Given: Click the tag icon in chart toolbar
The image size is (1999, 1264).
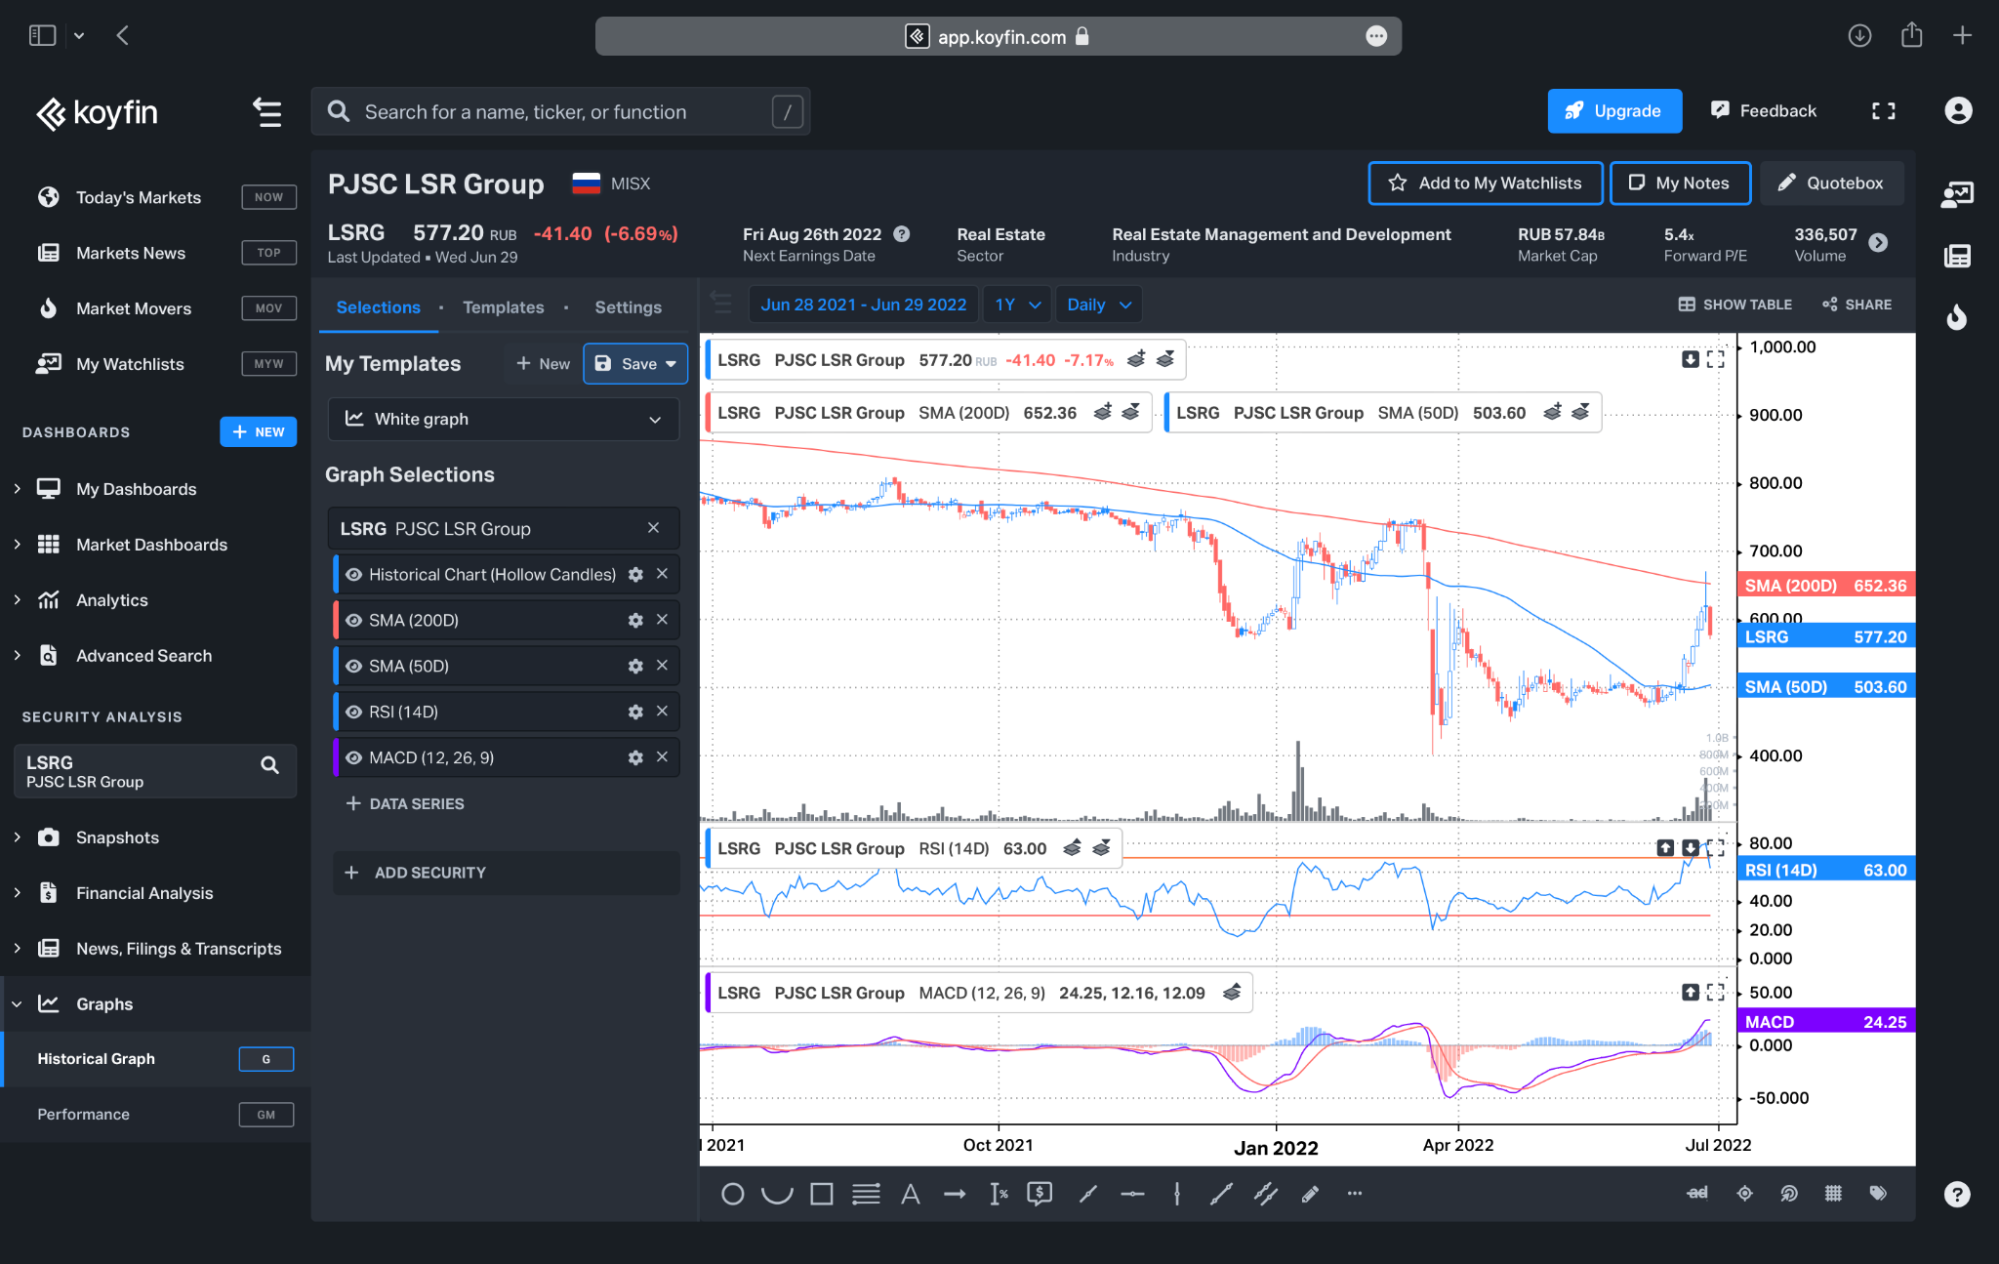Looking at the screenshot, I should click(x=1878, y=1193).
